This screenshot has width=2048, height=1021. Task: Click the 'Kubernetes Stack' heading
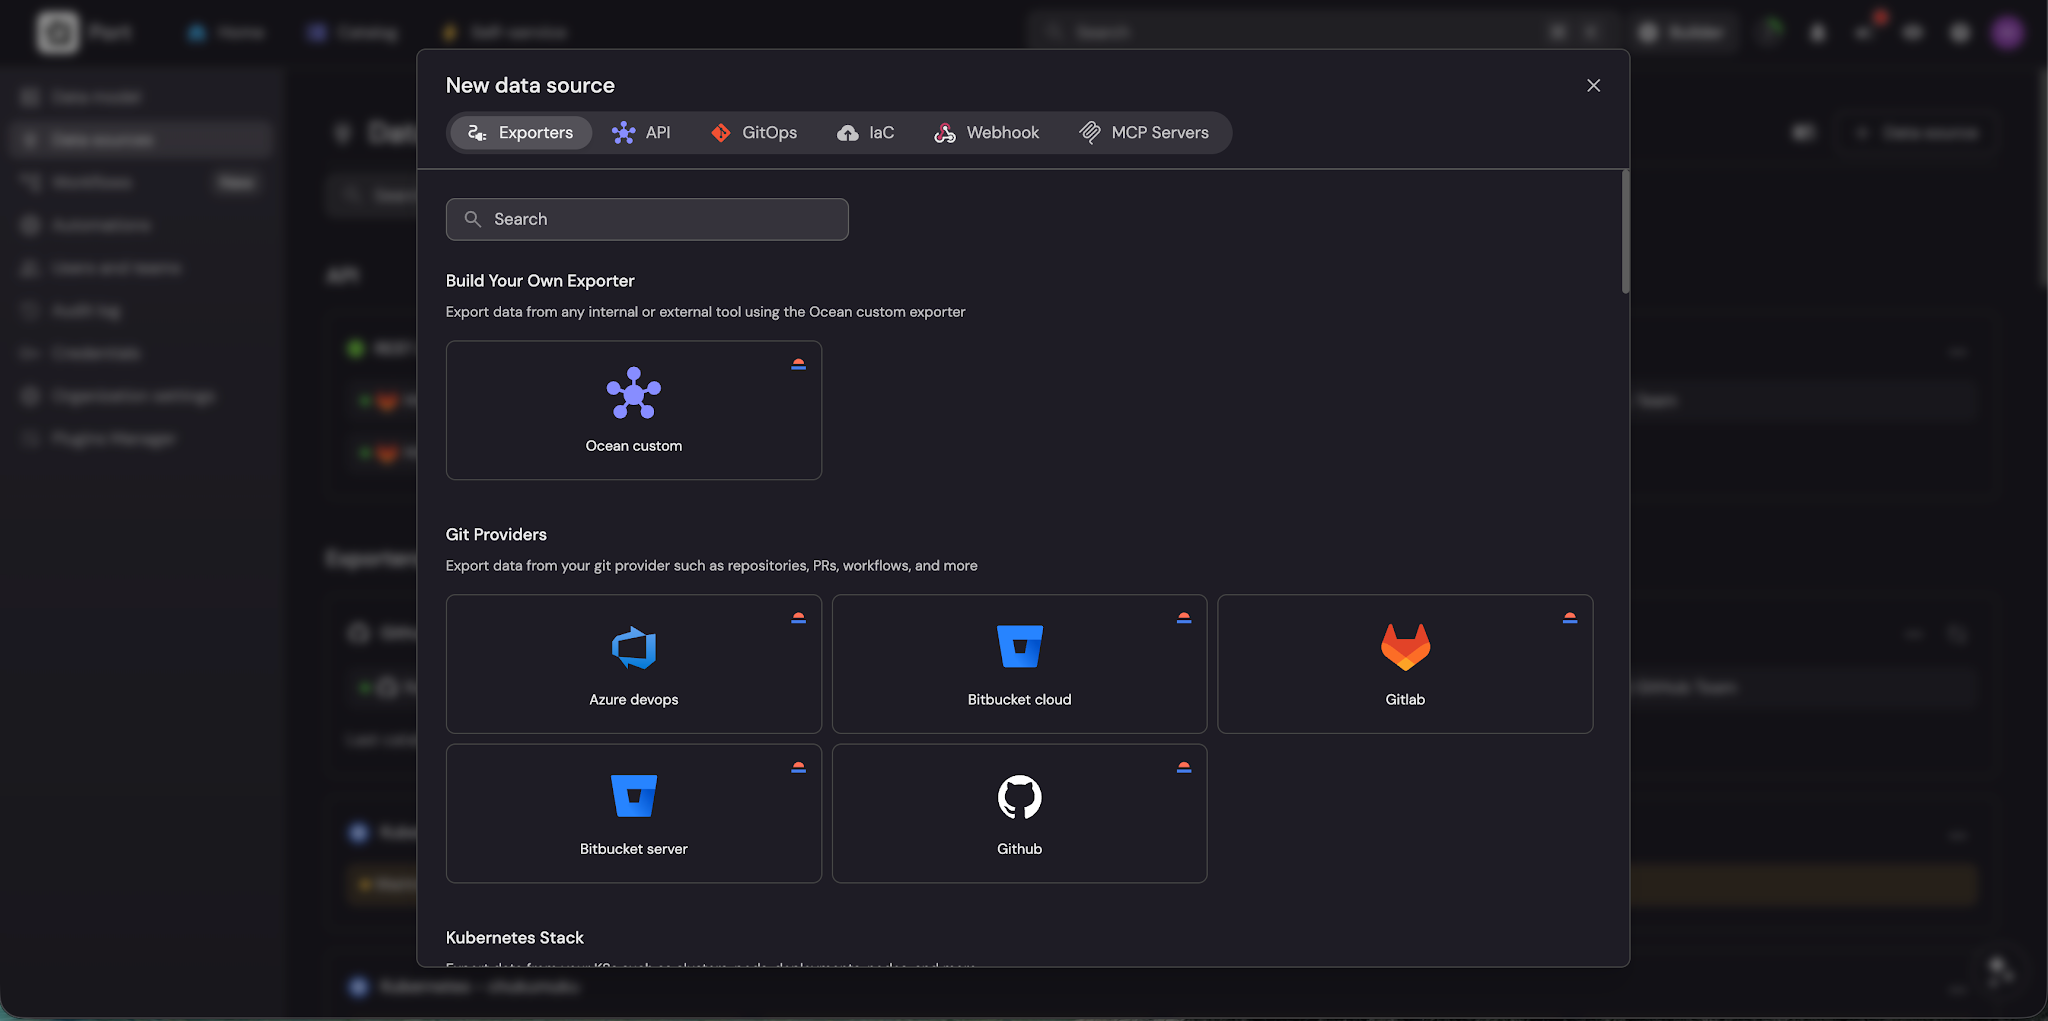click(515, 938)
